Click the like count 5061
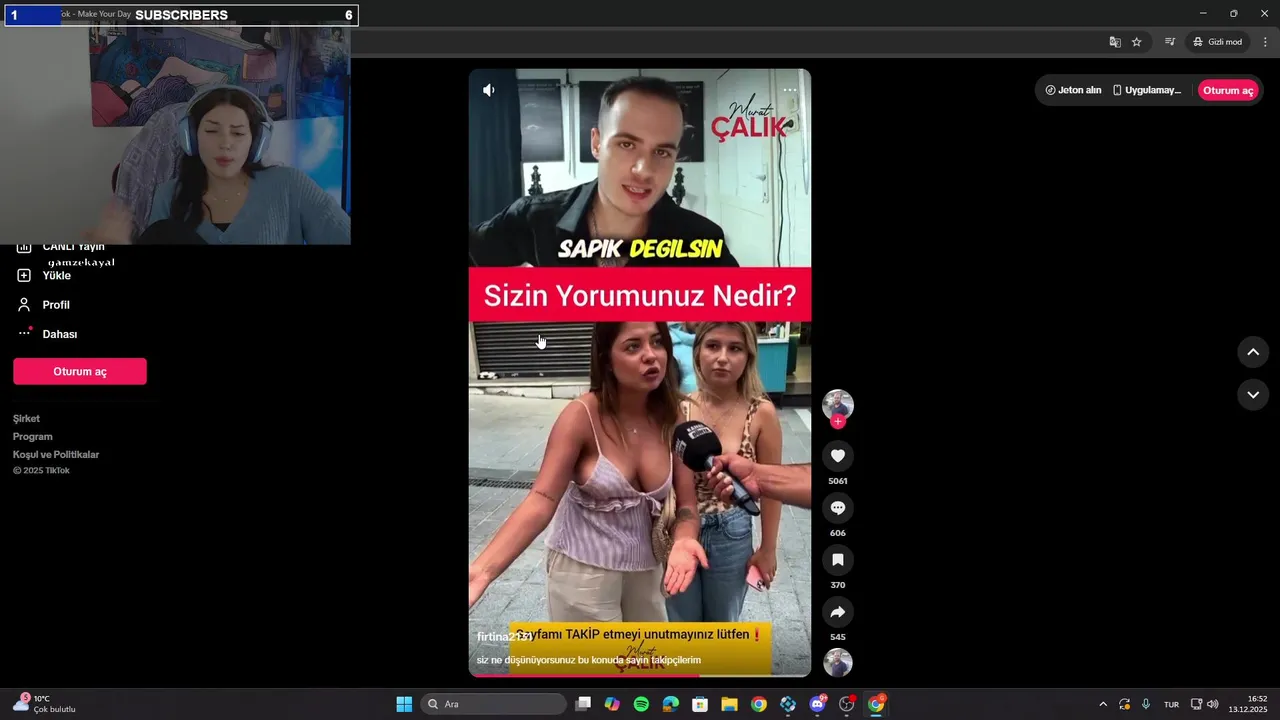 click(838, 481)
